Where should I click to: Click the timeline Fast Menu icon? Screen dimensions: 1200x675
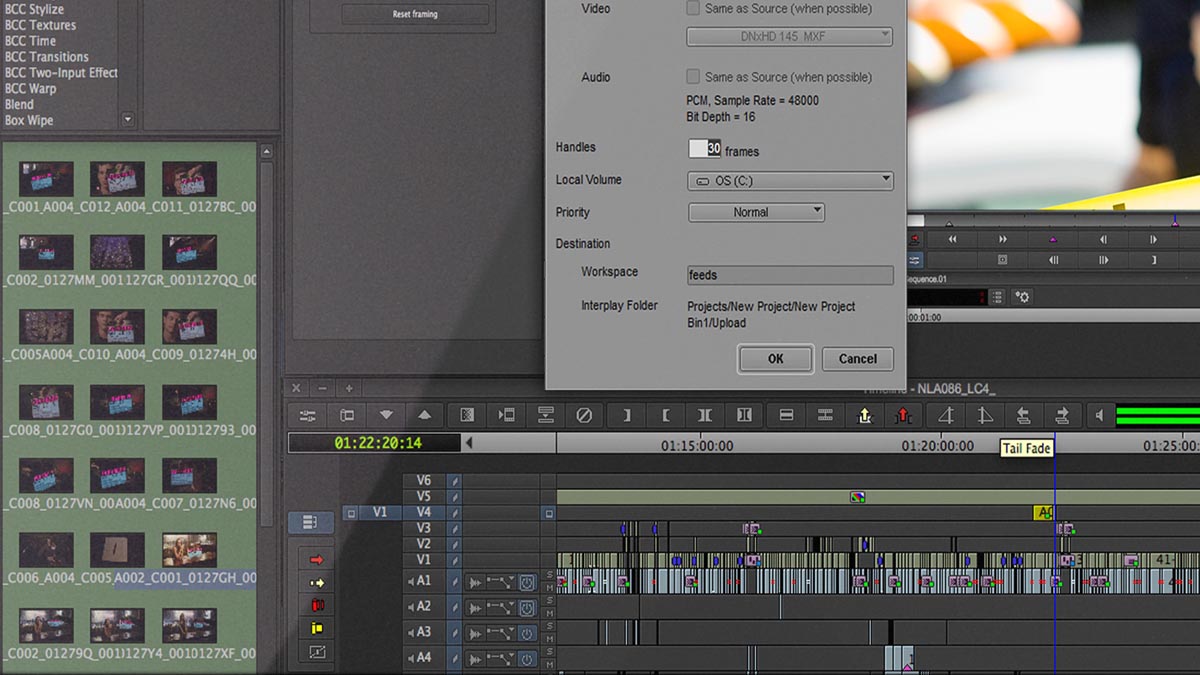[x=308, y=415]
